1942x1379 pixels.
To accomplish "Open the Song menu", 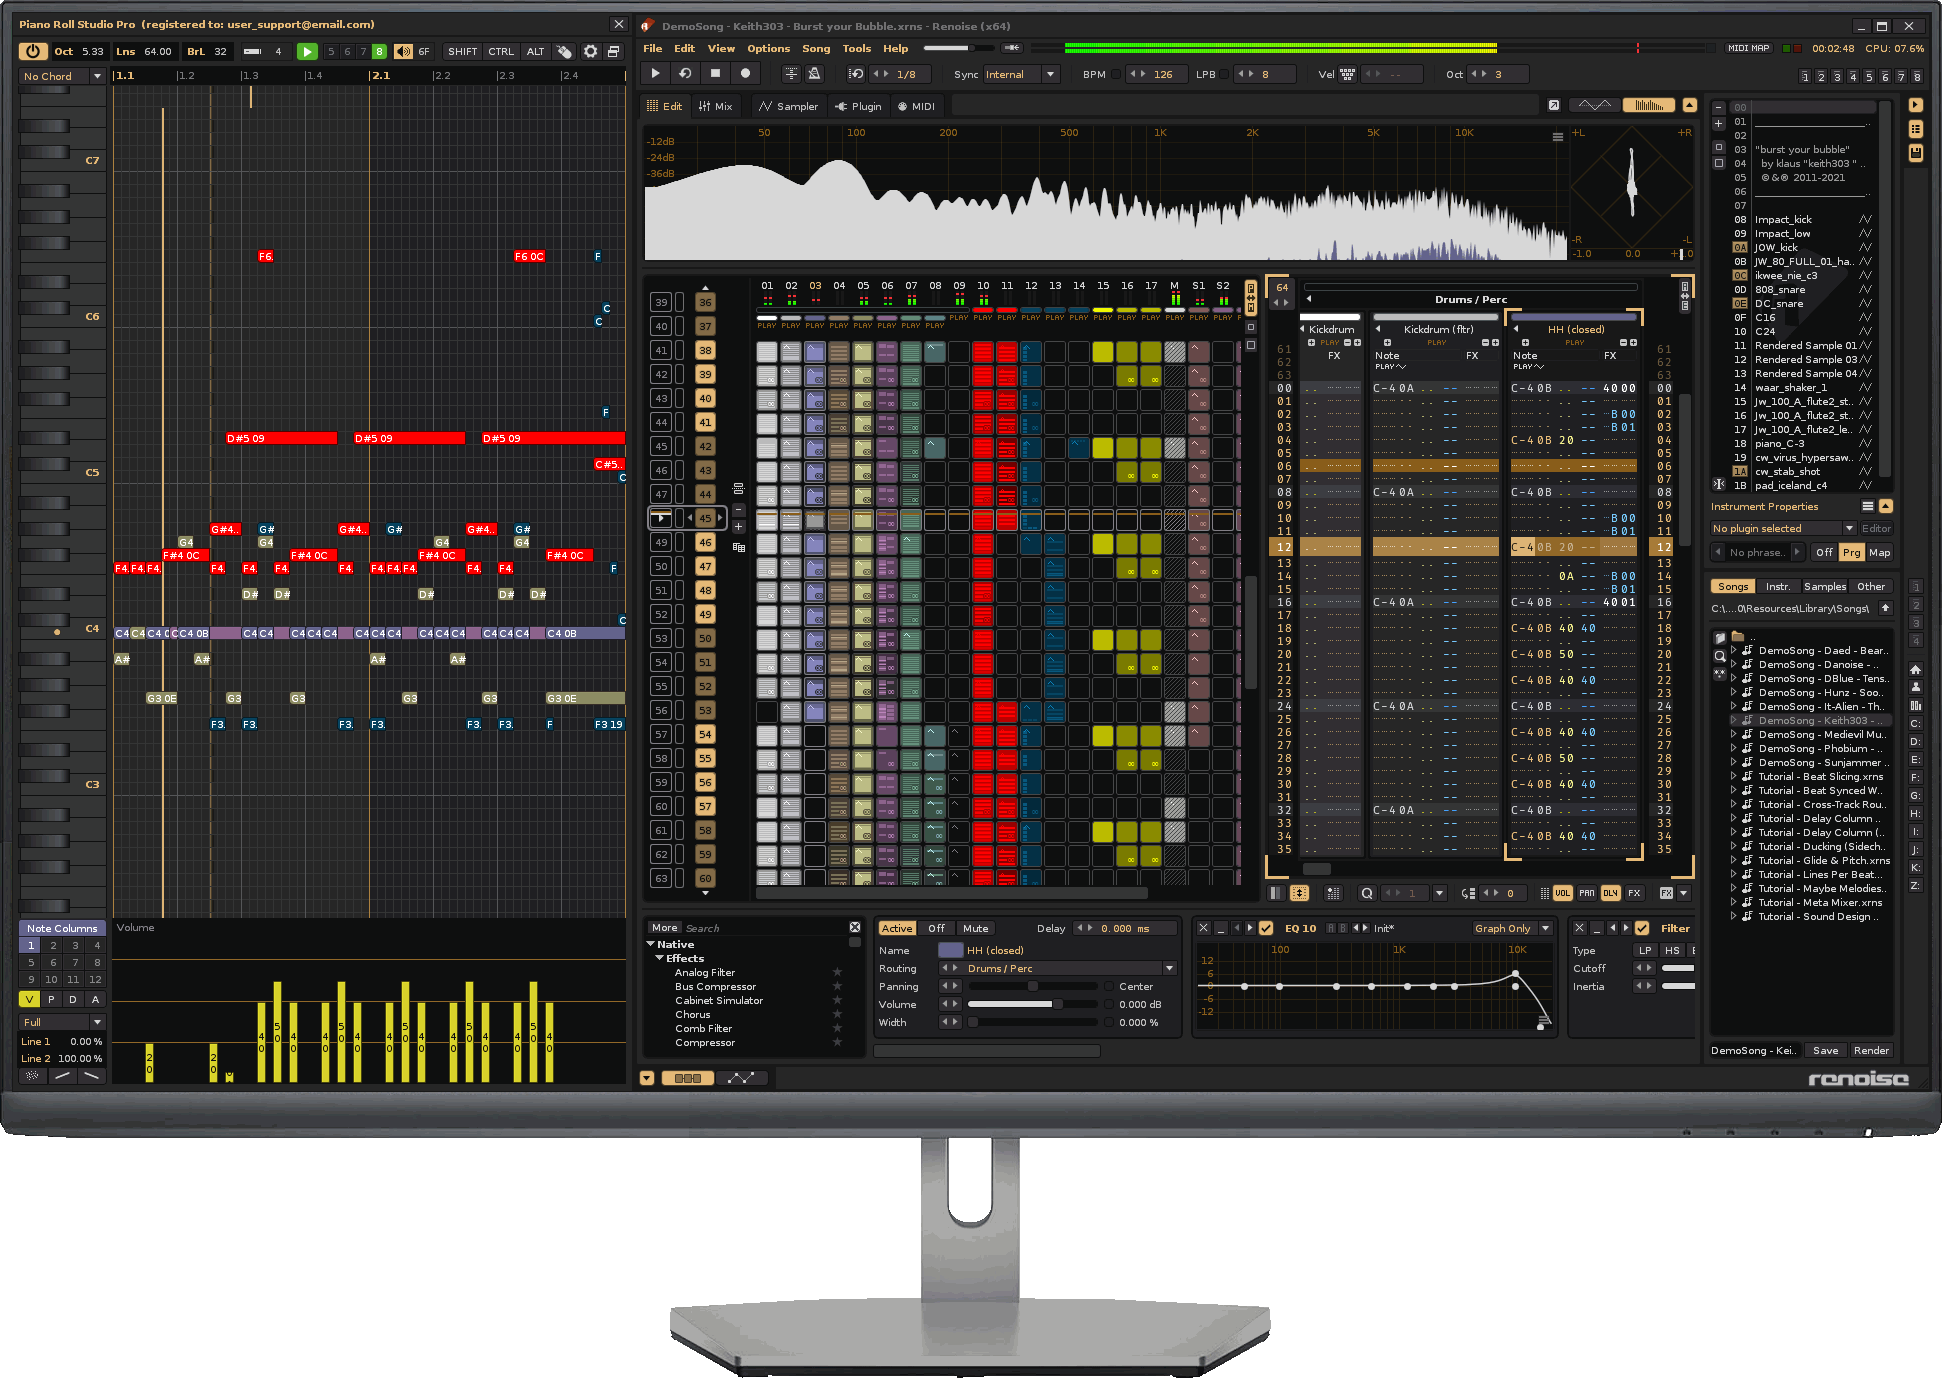I will pos(816,48).
